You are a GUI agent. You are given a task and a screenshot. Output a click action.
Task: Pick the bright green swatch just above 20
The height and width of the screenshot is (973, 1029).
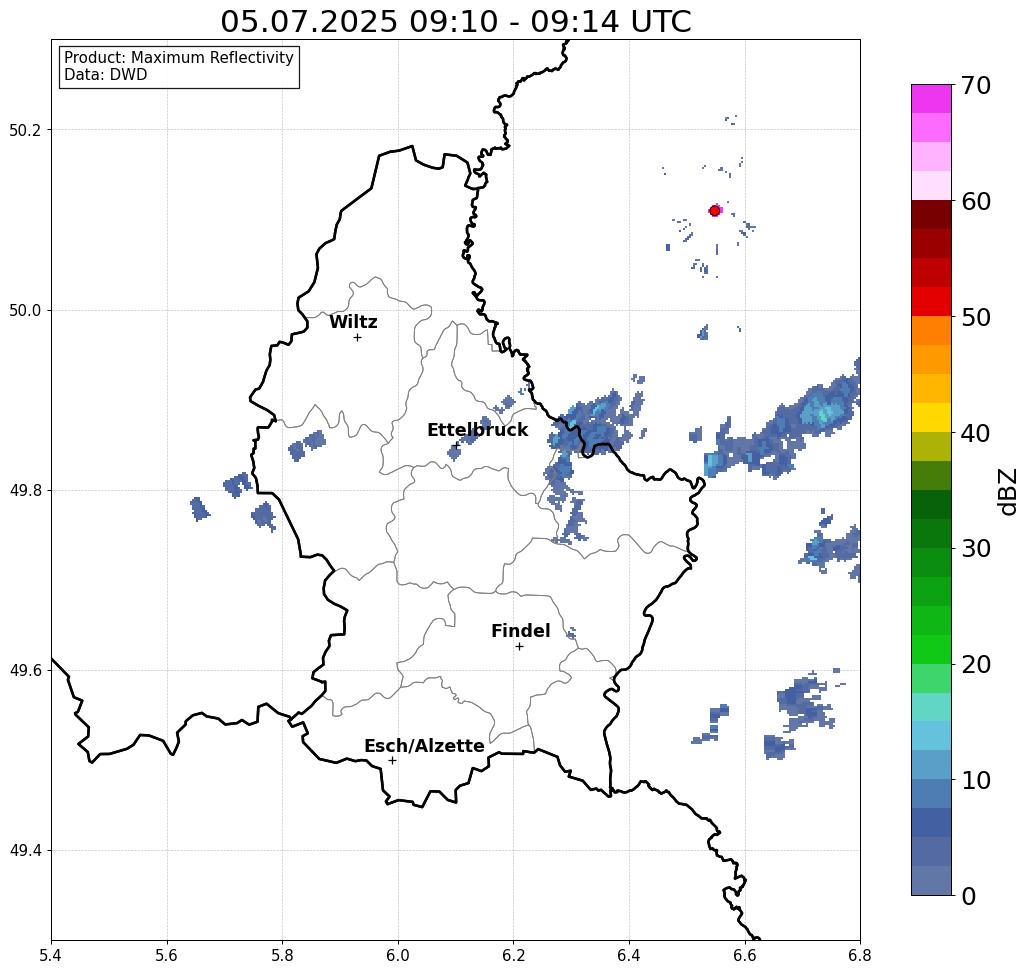click(x=931, y=649)
